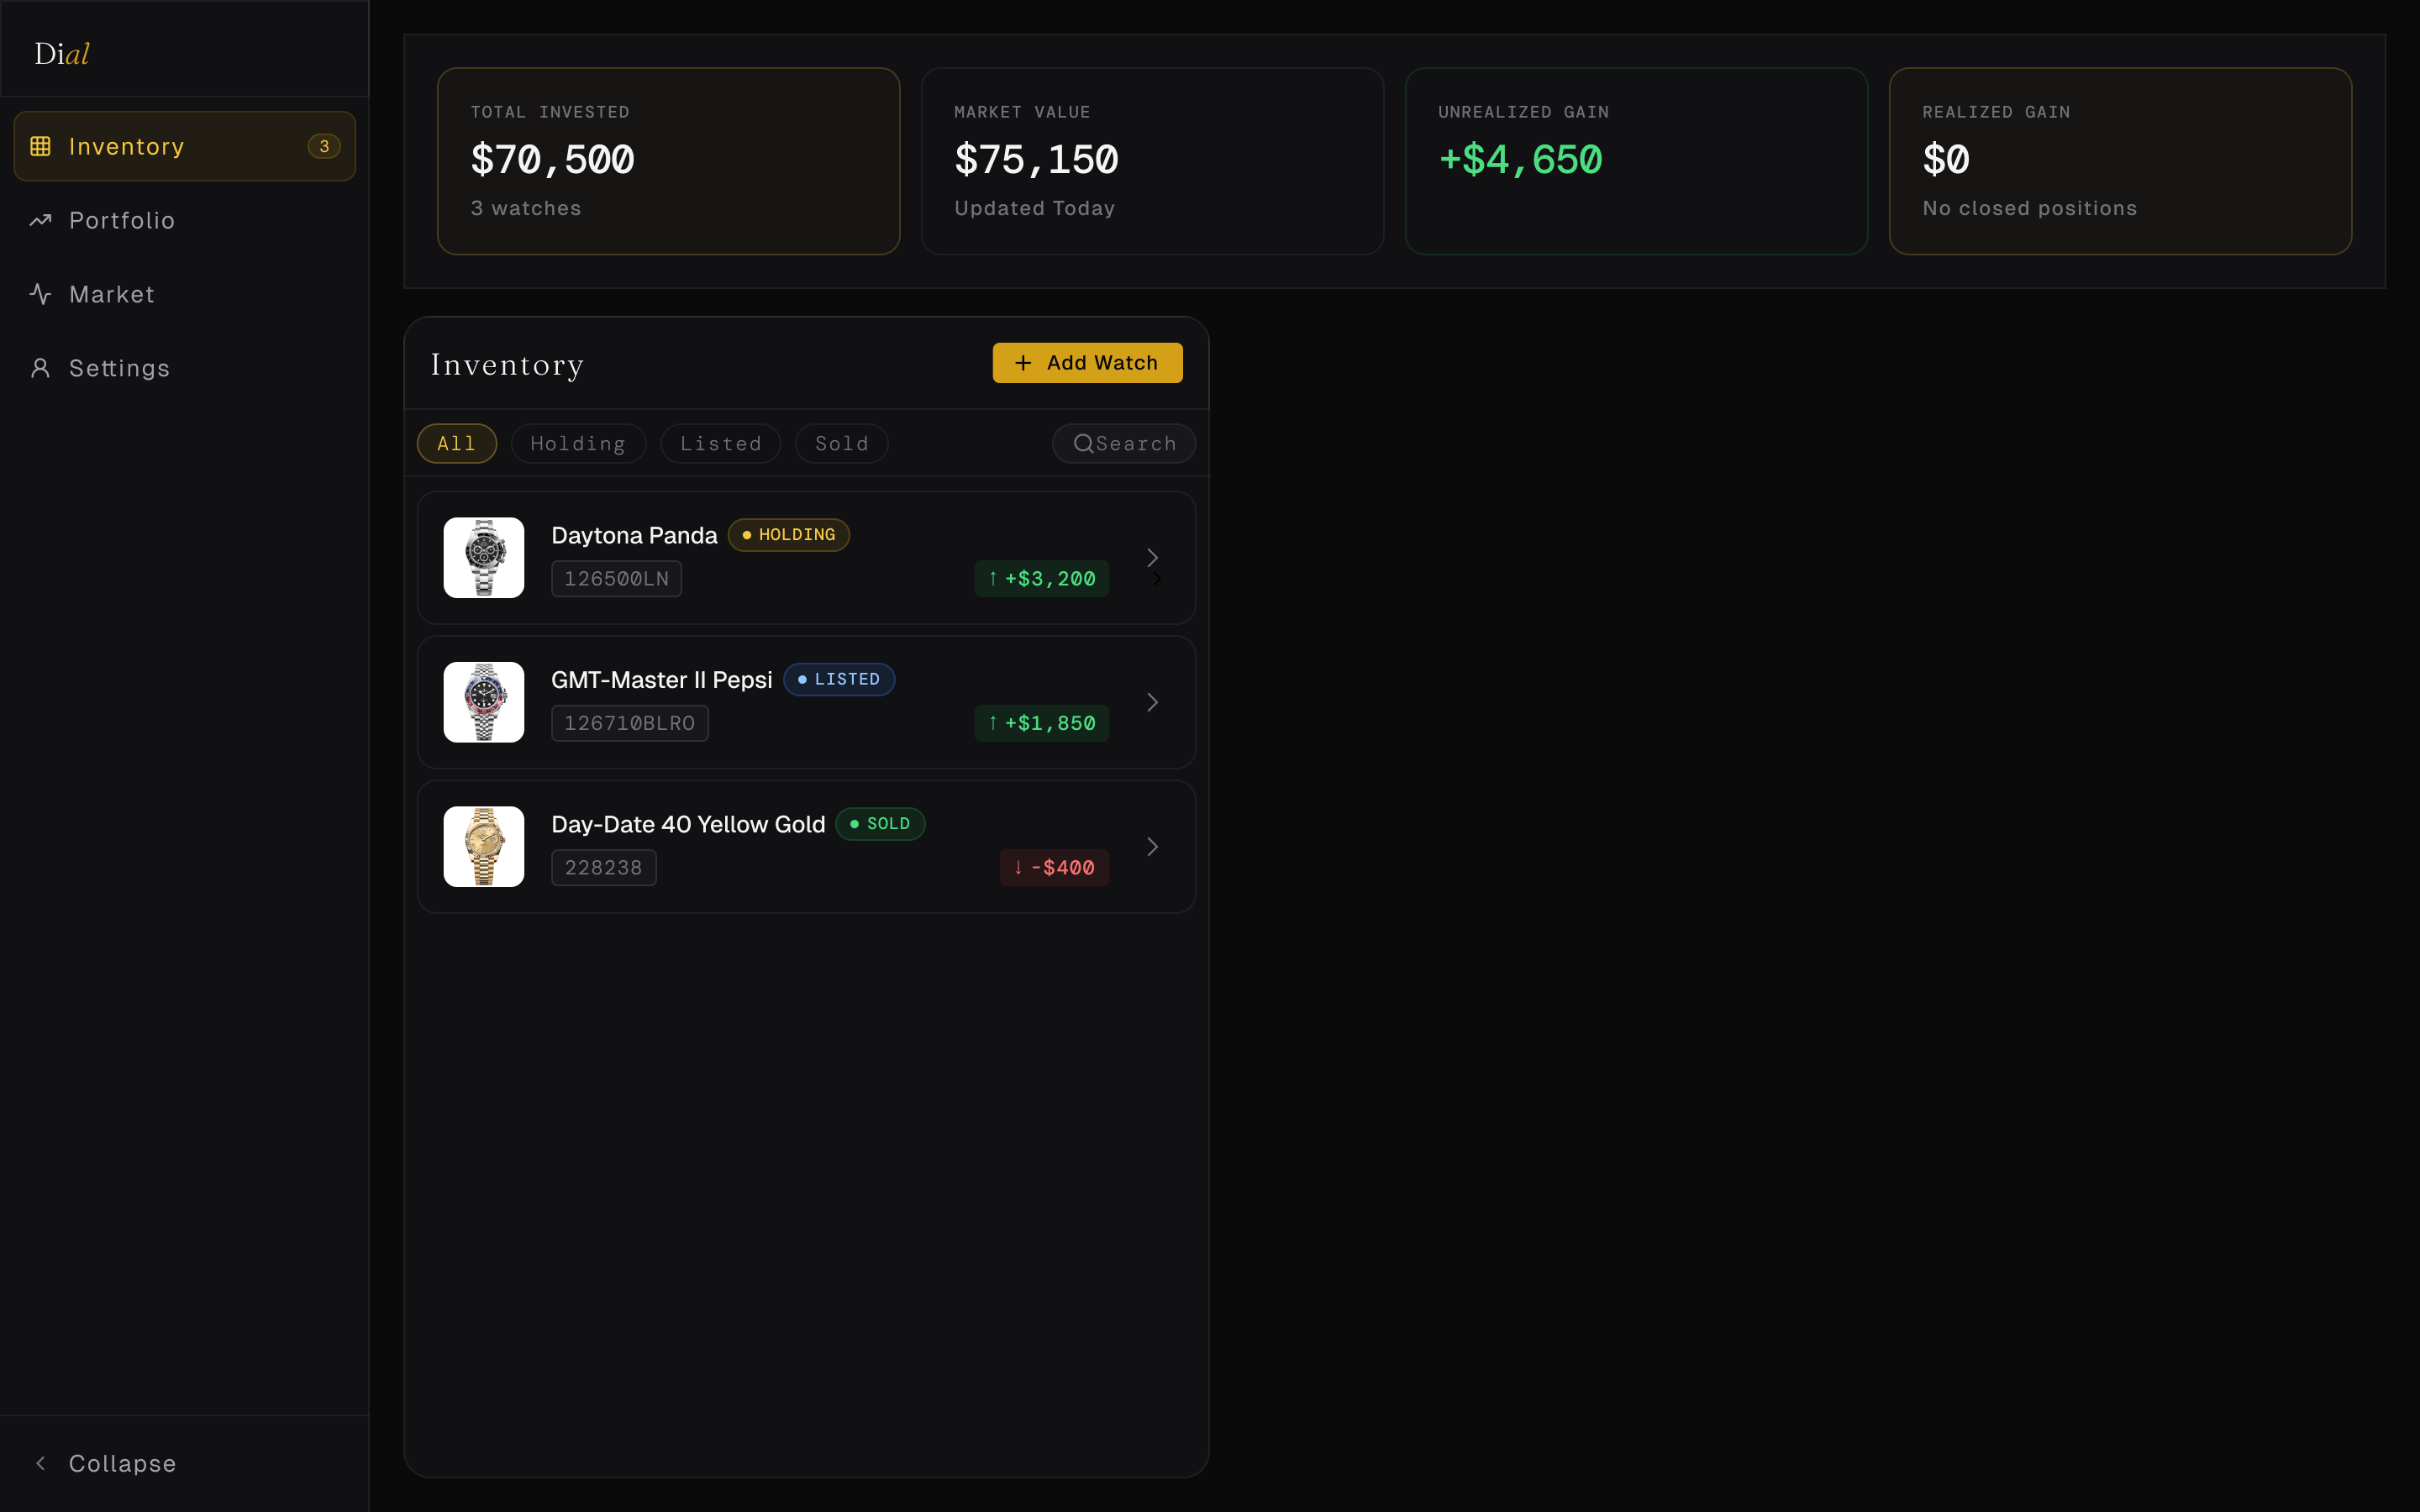
Task: Click the Inventory count badge showing 3
Action: [324, 146]
